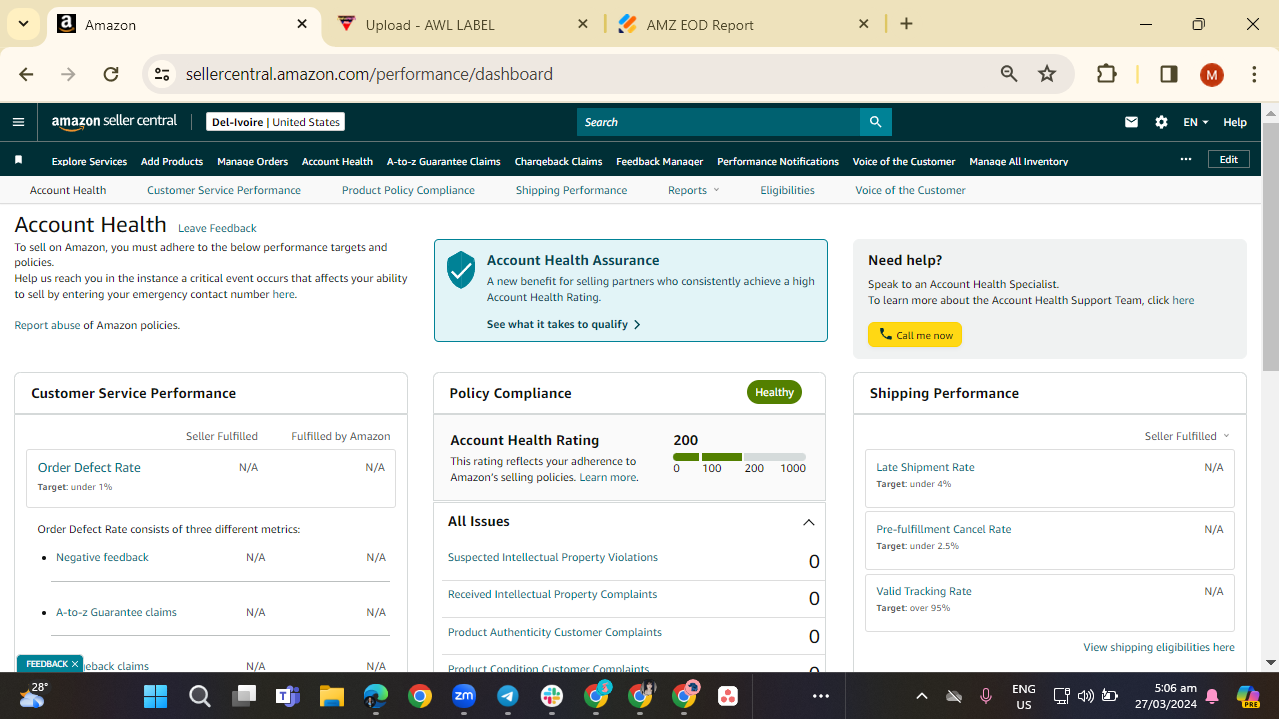The height and width of the screenshot is (719, 1279).
Task: Open Windows taskbar search
Action: 199,696
